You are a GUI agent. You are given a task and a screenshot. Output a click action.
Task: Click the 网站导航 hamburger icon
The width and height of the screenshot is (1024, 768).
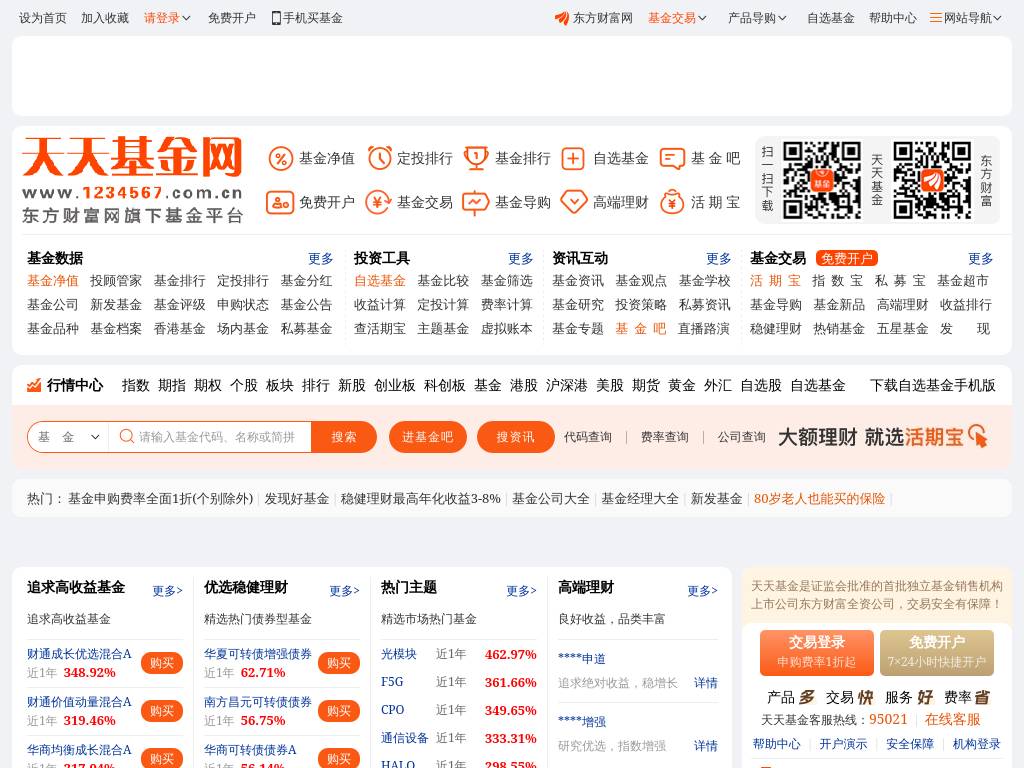pyautogui.click(x=936, y=18)
